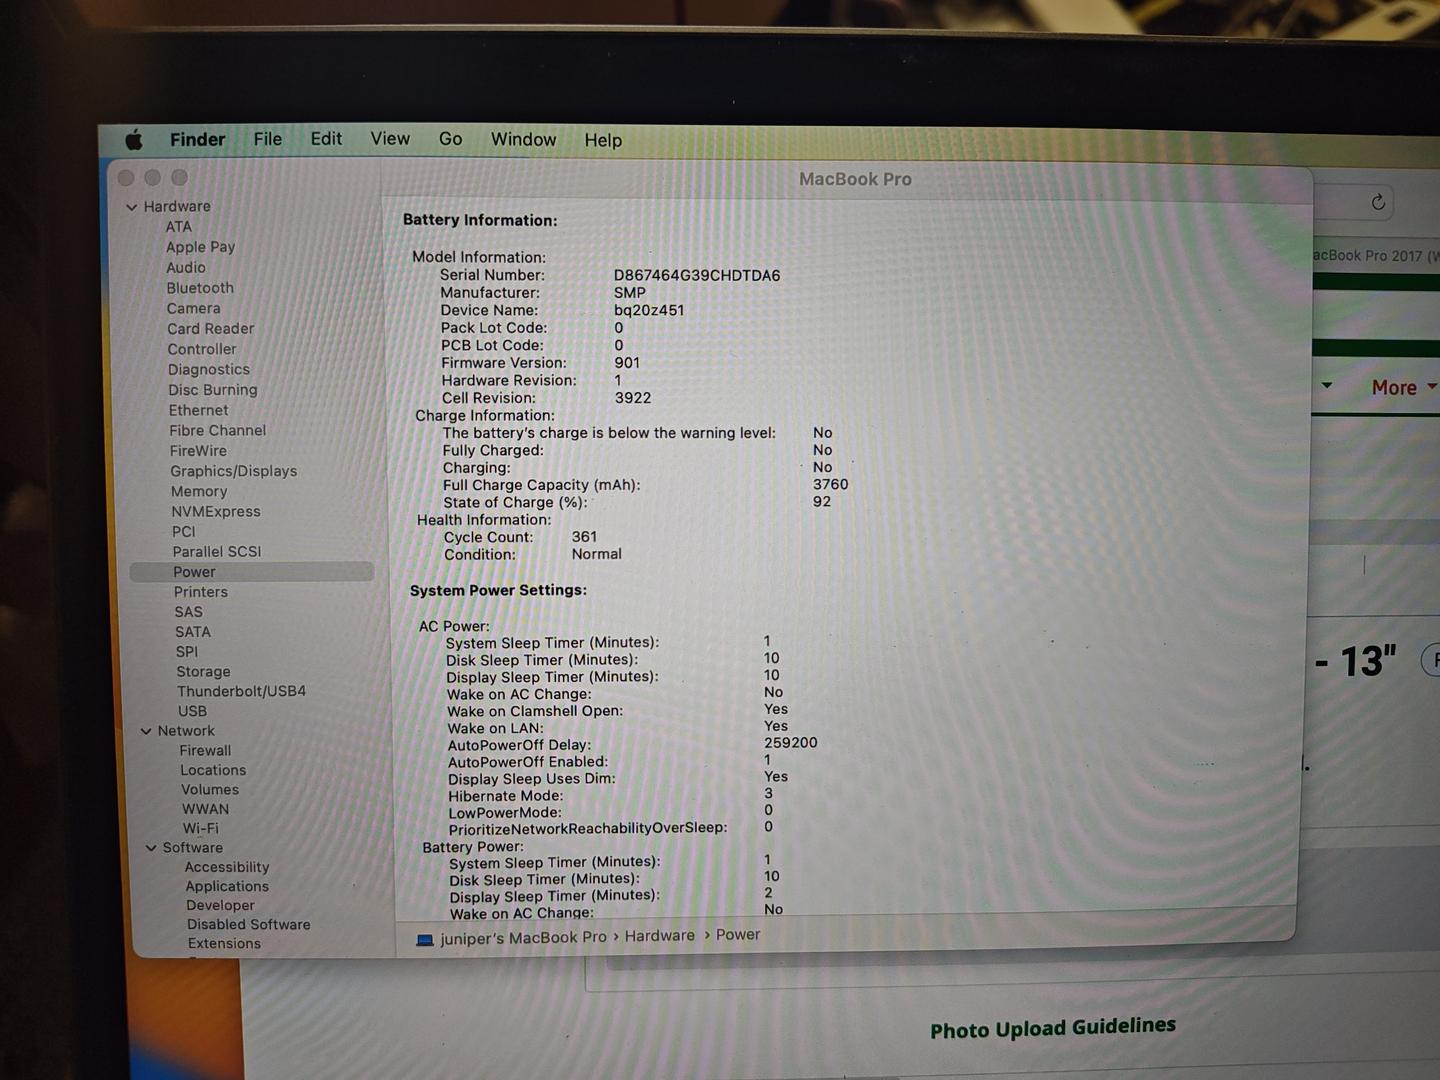Open the Finder menu
This screenshot has height=1080, width=1440.
point(197,139)
